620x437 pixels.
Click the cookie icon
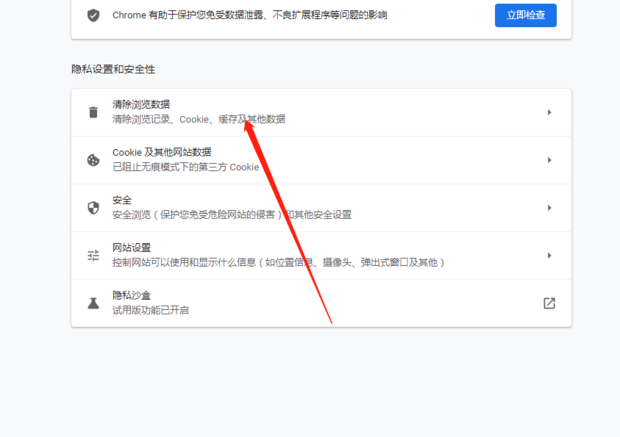click(93, 160)
